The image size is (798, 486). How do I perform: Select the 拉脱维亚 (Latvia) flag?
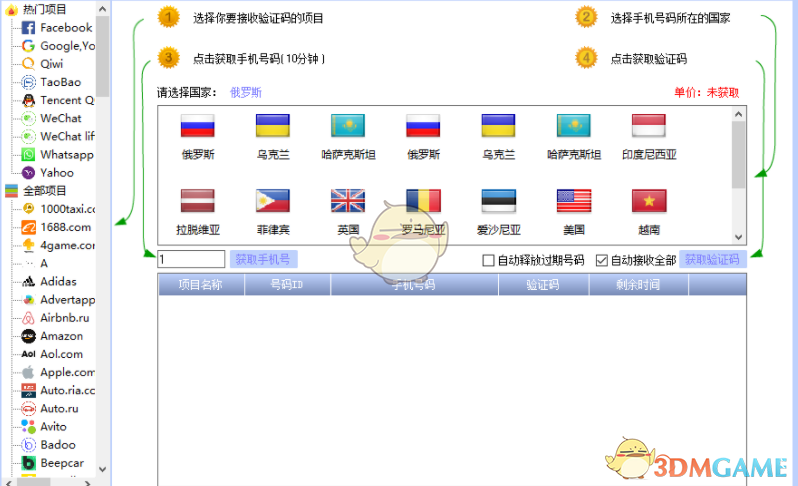coord(197,201)
